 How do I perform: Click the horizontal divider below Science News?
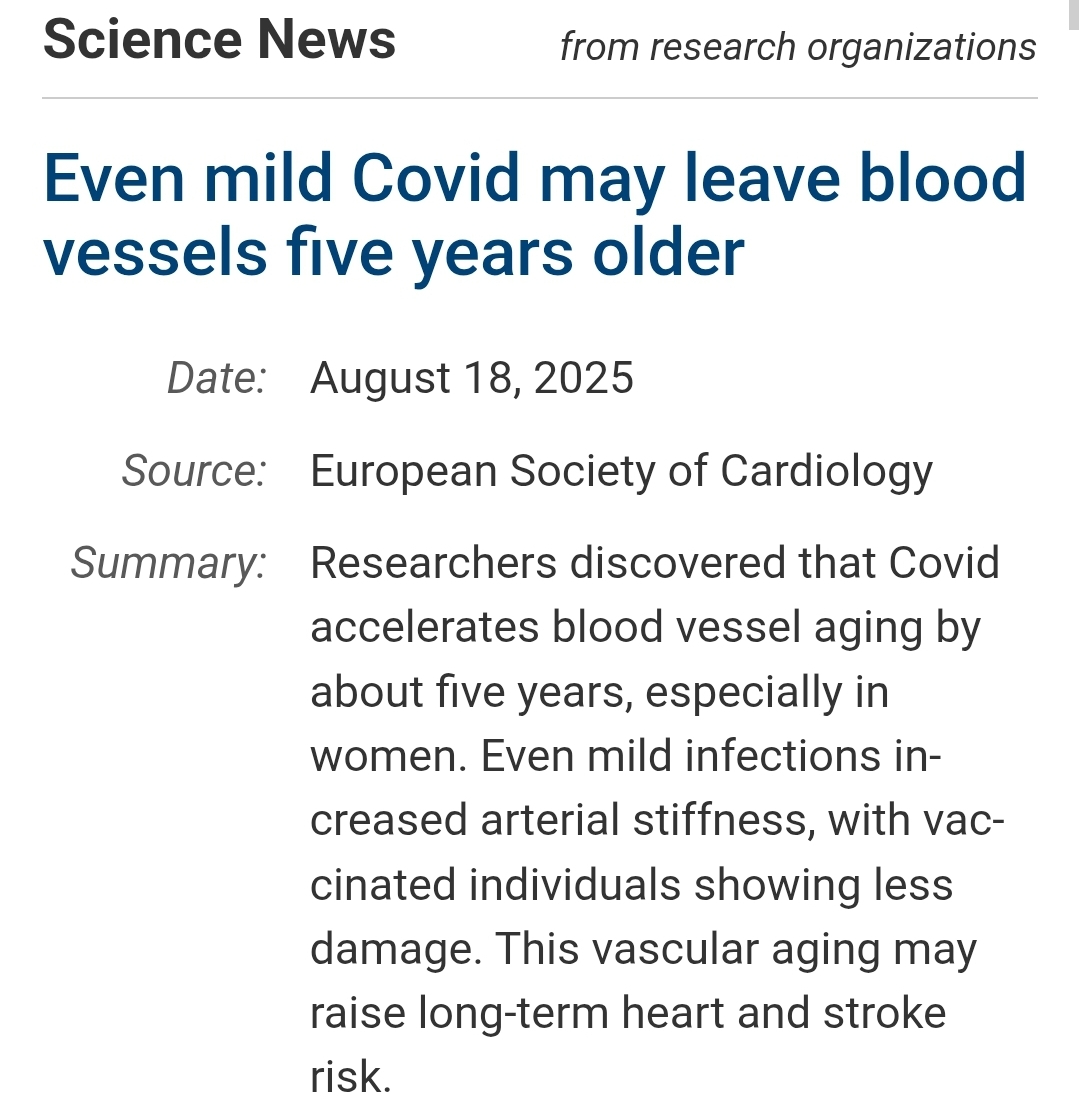pyautogui.click(x=539, y=98)
